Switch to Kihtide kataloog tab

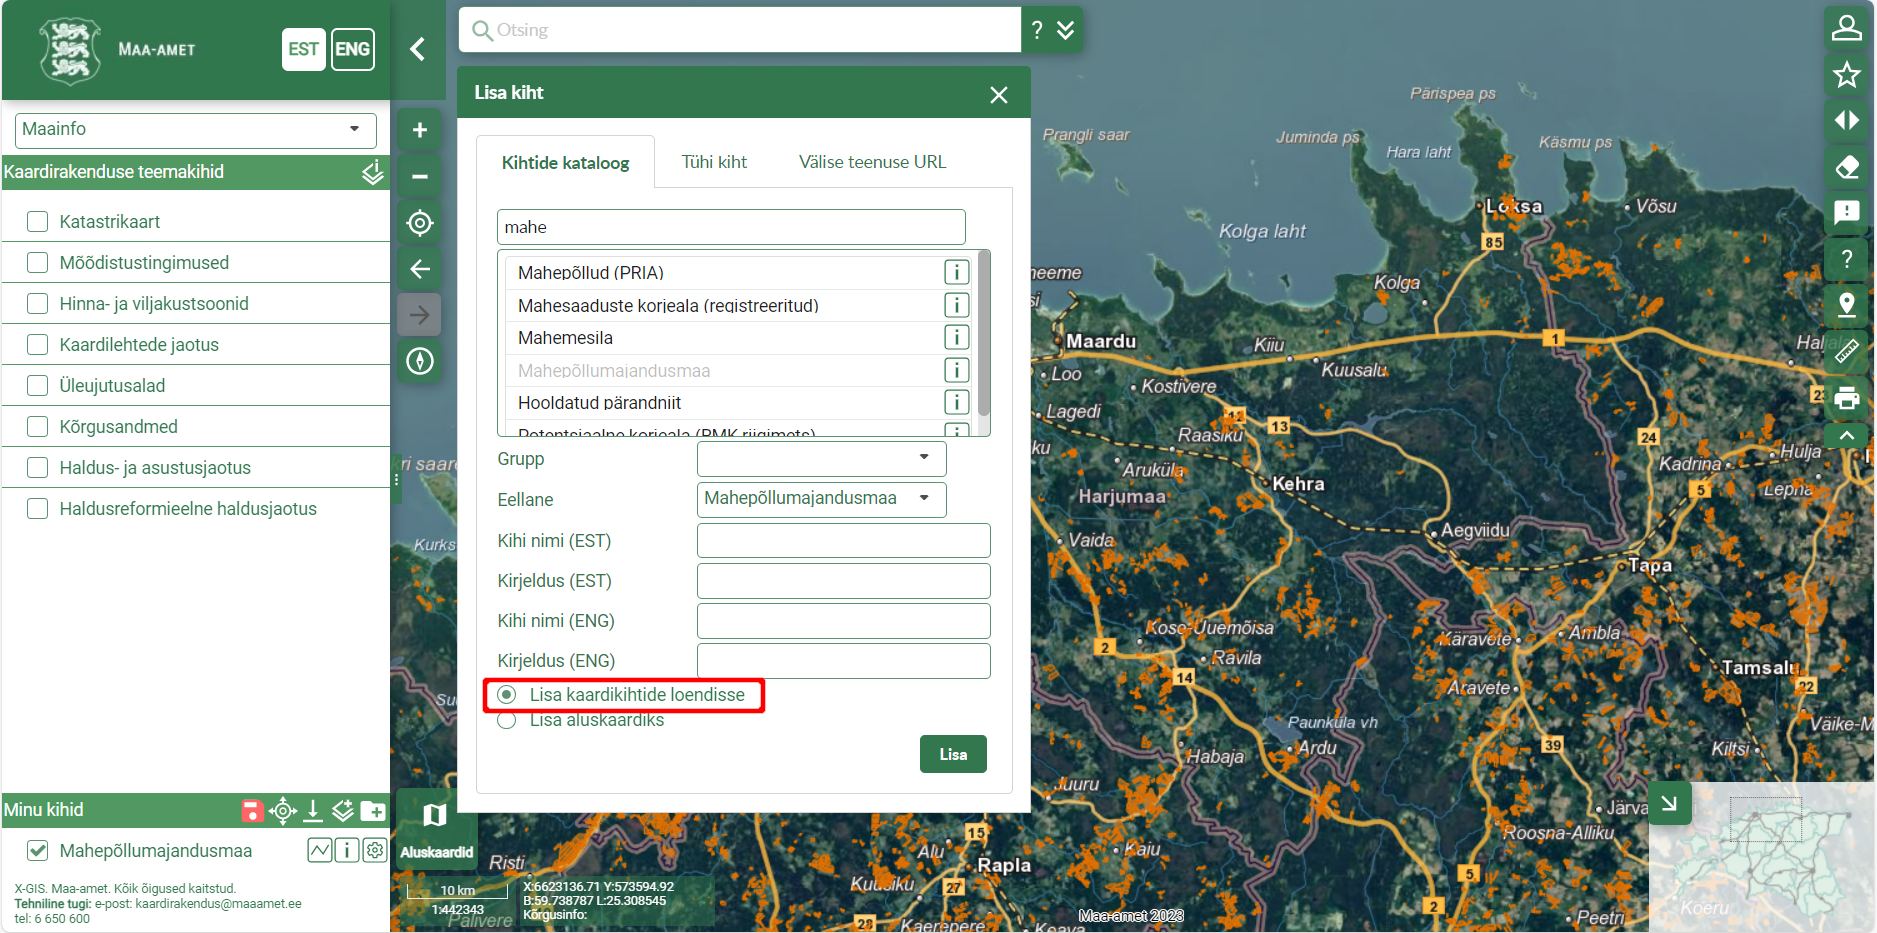[x=565, y=162]
